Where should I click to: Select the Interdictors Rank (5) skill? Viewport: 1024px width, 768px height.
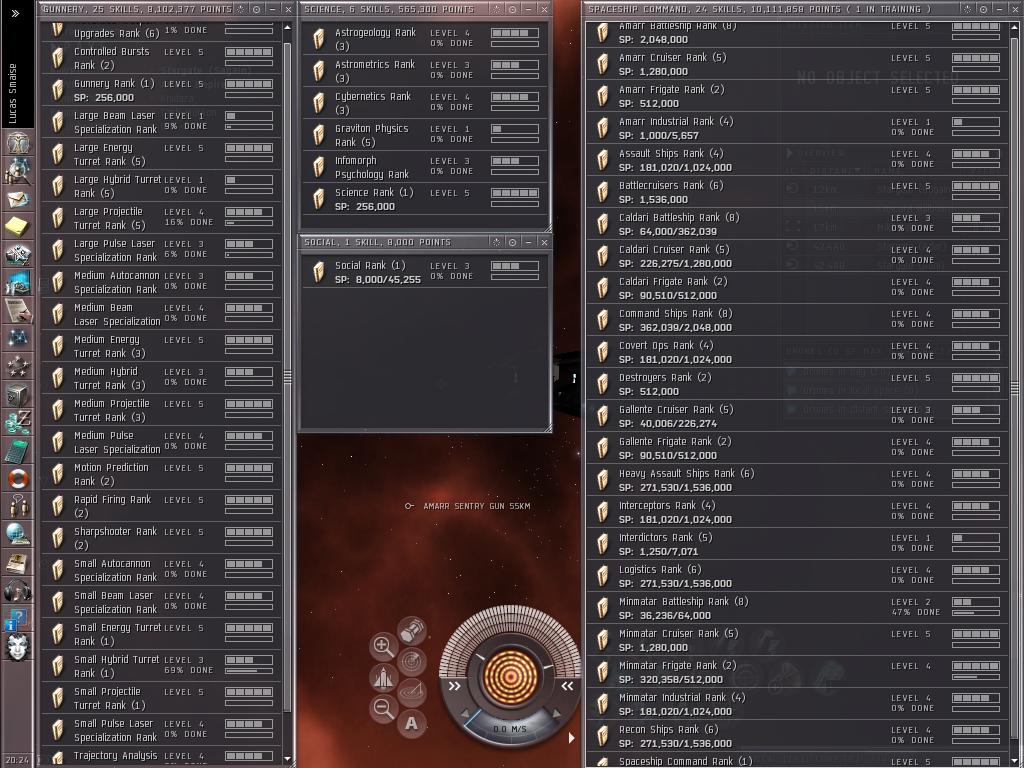pyautogui.click(x=797, y=544)
